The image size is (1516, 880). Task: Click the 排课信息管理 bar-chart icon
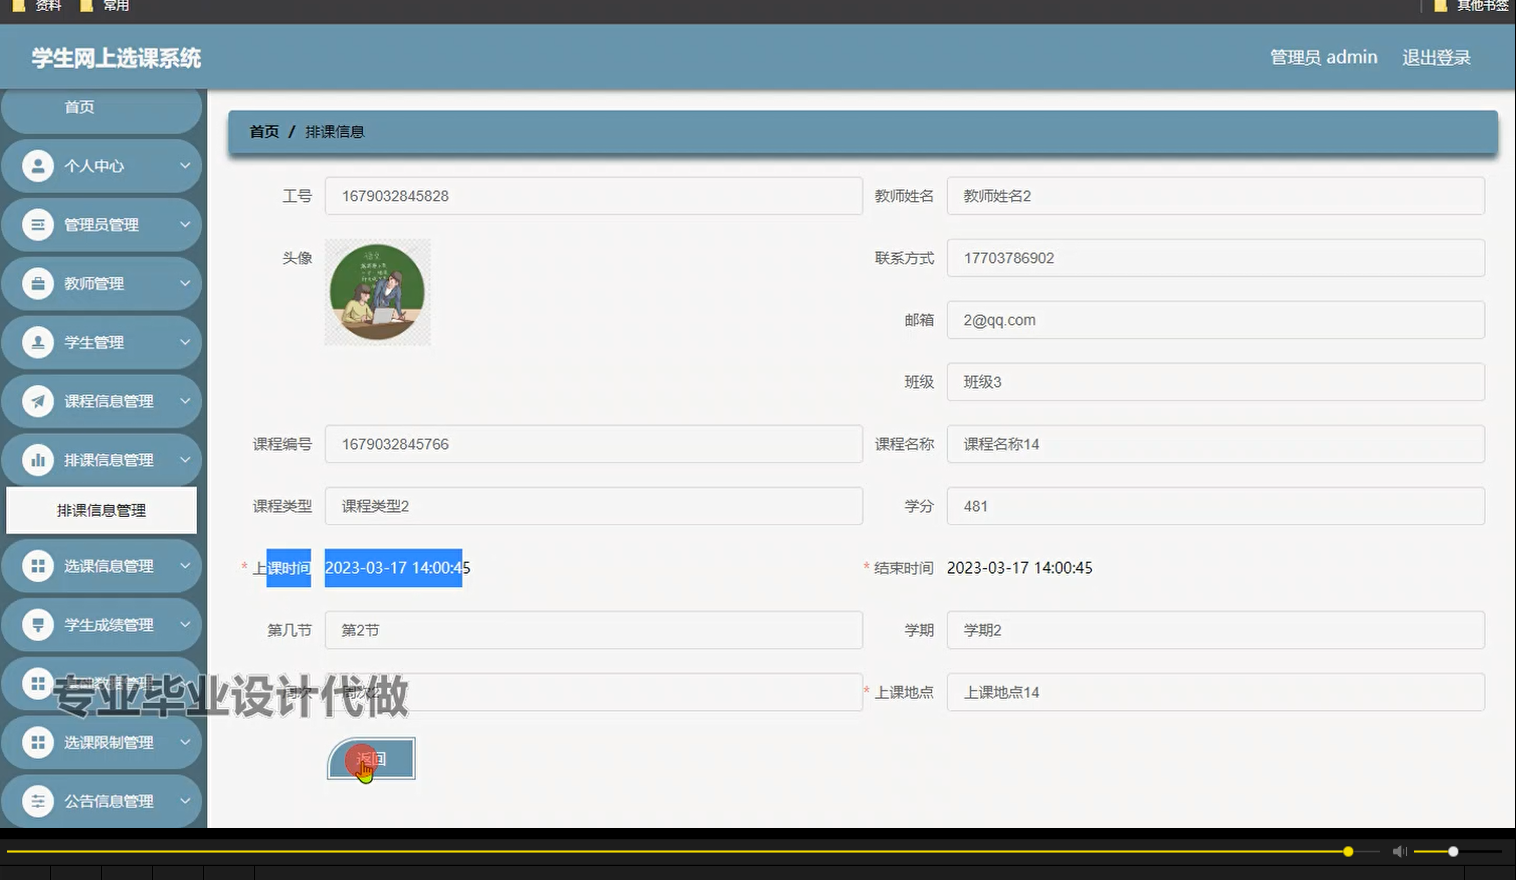click(37, 459)
